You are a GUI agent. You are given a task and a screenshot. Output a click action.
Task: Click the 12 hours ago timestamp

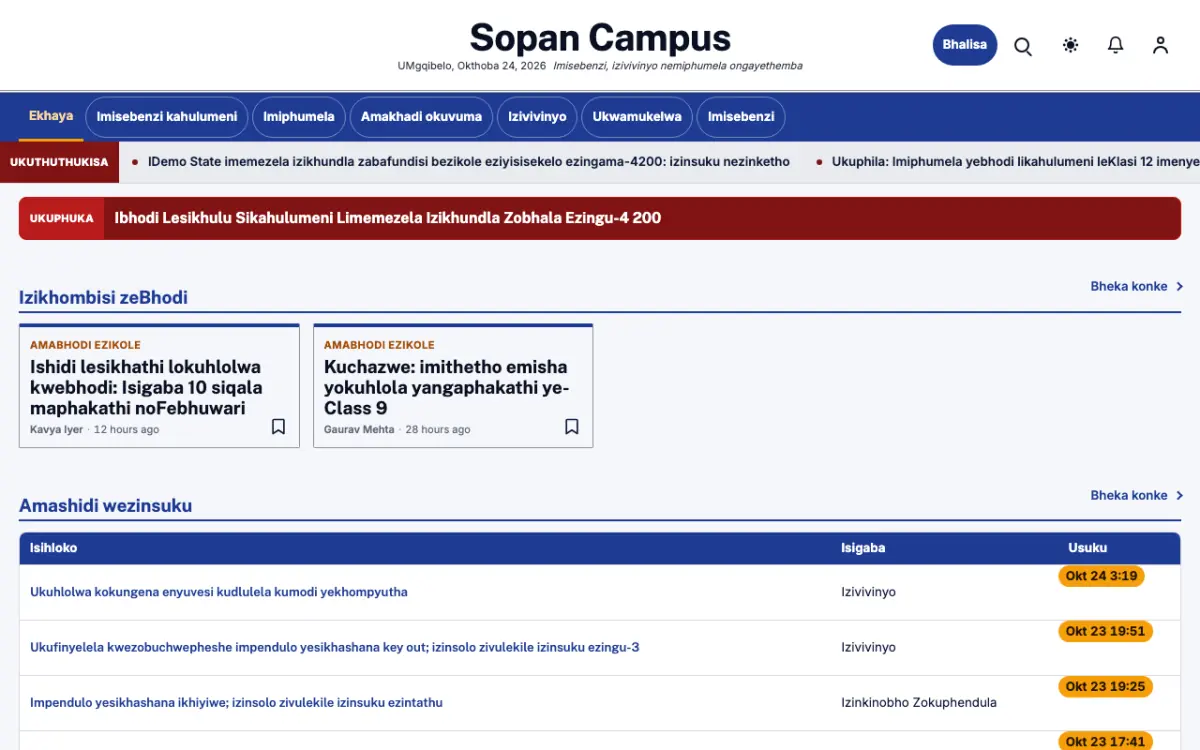coord(126,430)
